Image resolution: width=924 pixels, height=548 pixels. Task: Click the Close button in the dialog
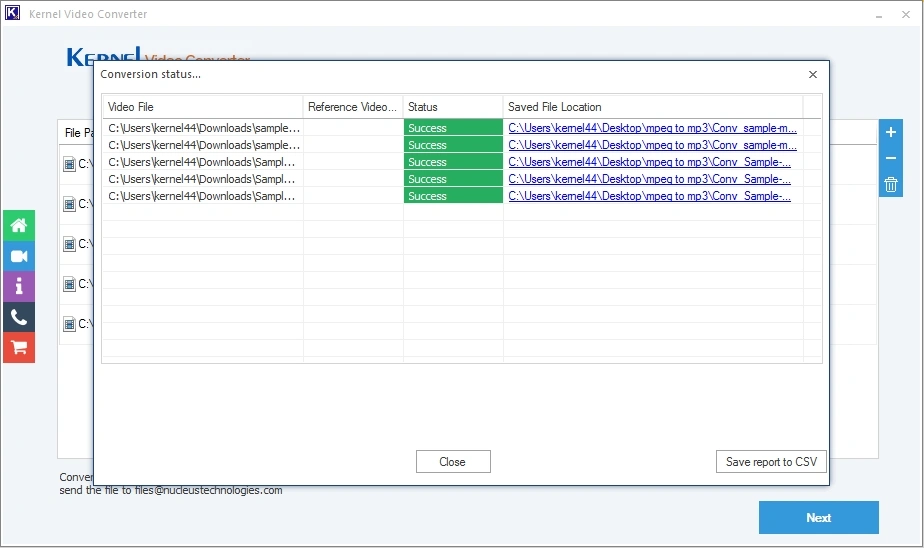pos(453,462)
